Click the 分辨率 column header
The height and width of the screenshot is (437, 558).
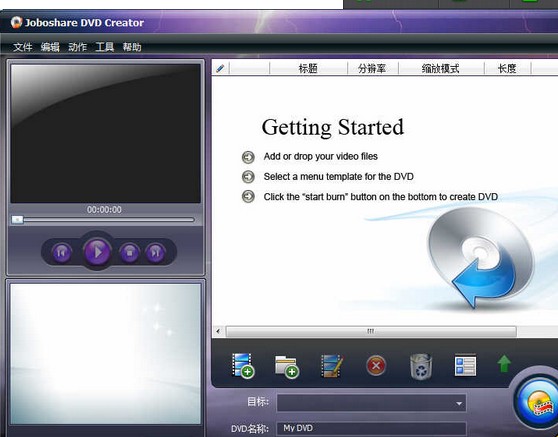coord(372,68)
